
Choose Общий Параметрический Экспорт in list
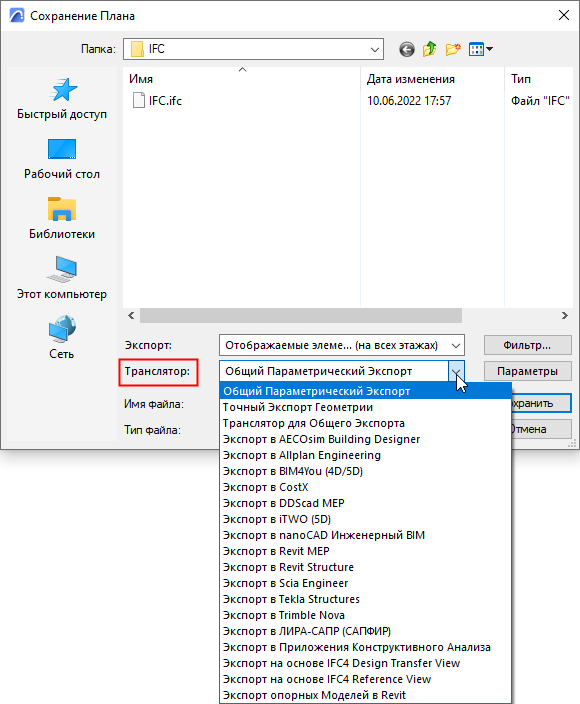pyautogui.click(x=365, y=391)
